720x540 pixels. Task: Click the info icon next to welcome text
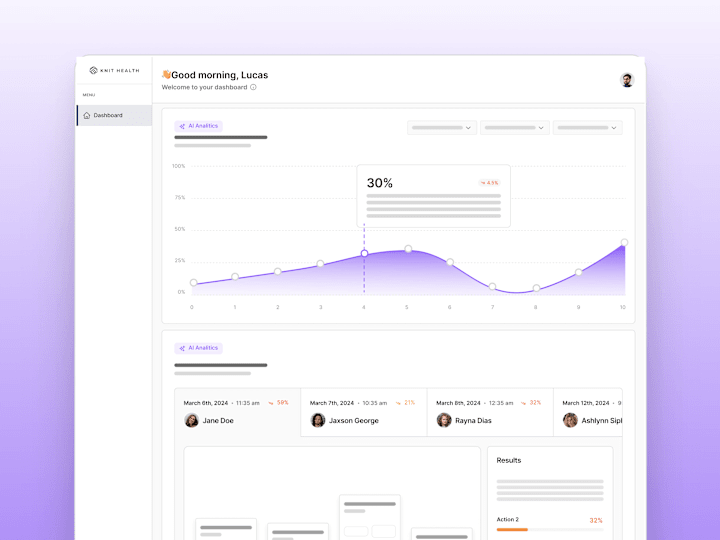(253, 87)
